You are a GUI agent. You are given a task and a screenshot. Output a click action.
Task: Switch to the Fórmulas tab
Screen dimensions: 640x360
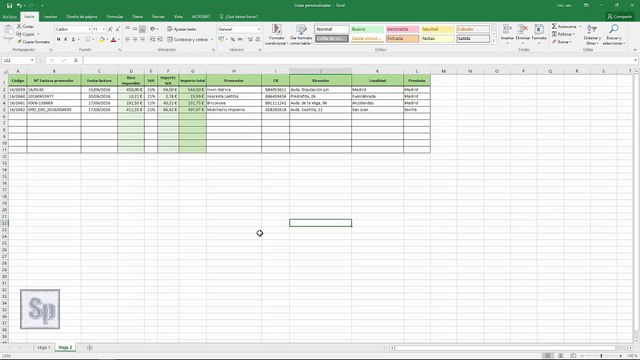pos(115,17)
